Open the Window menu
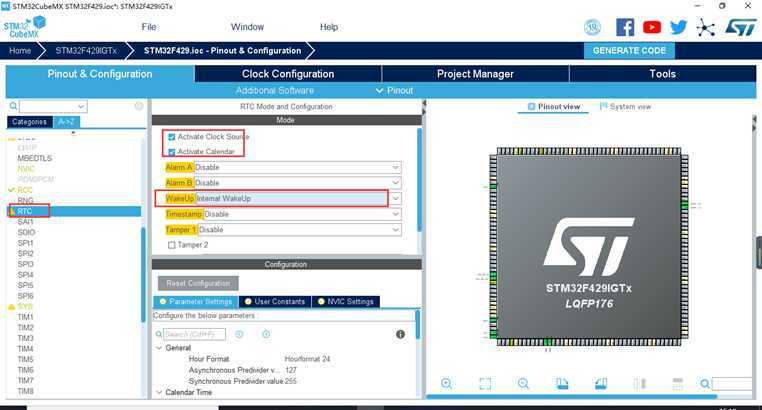762x410 pixels. click(x=247, y=27)
